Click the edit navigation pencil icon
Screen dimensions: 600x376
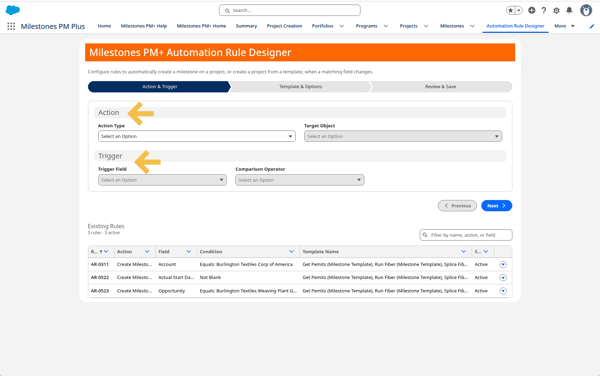pos(592,26)
